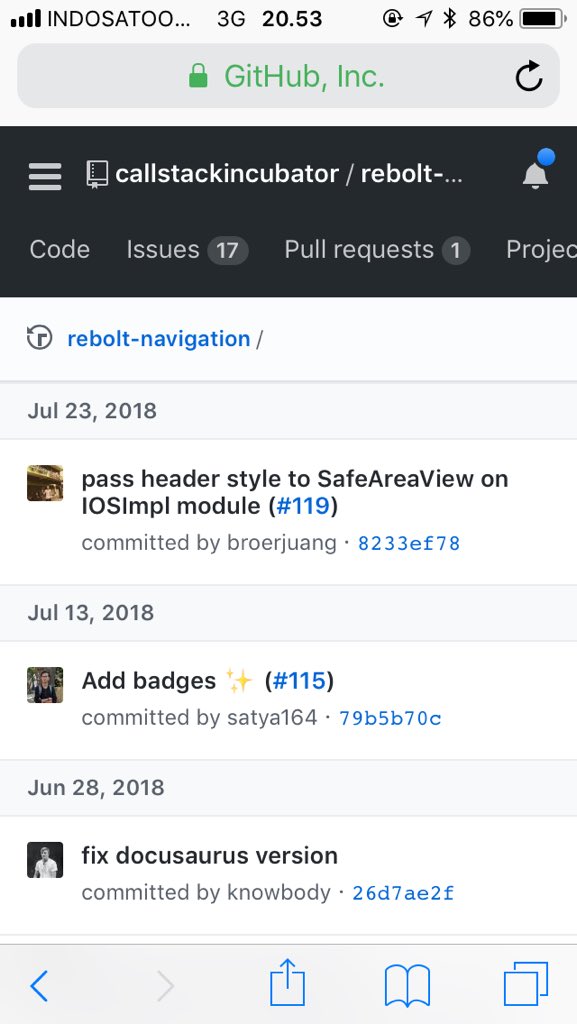The width and height of the screenshot is (577, 1024).
Task: Tap the repository book icon
Action: coord(97,175)
